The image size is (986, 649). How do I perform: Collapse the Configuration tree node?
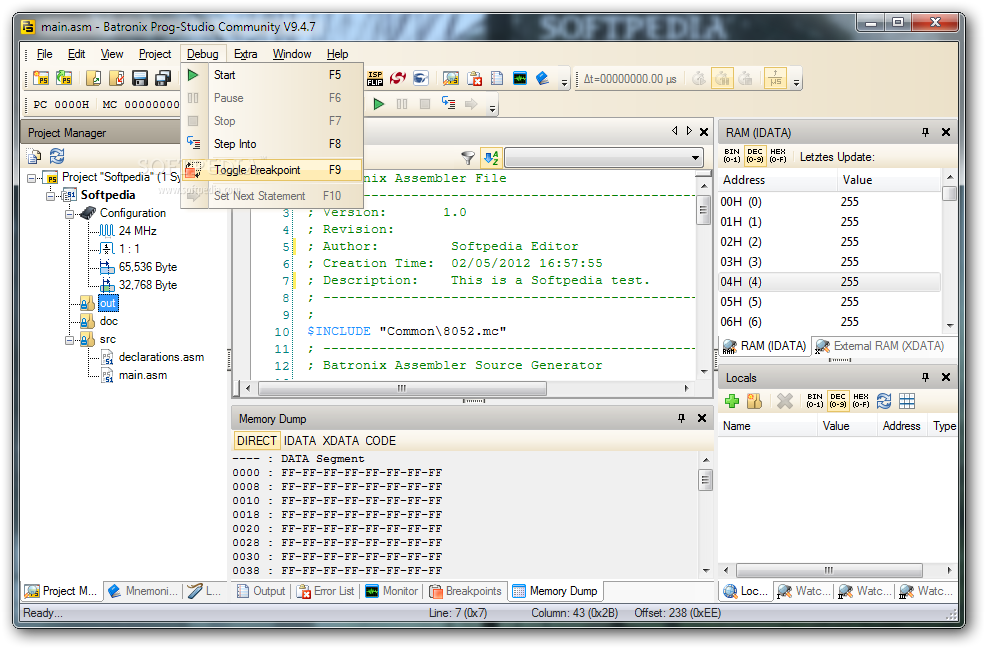click(x=69, y=214)
